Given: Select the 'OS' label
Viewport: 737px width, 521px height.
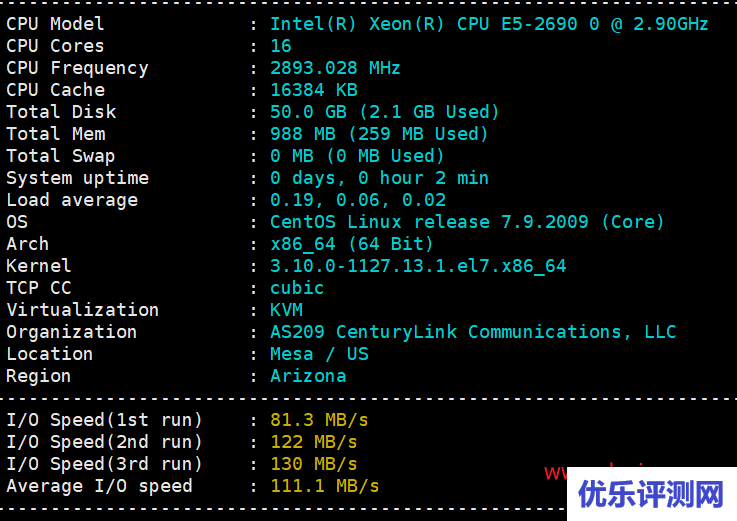Looking at the screenshot, I should tap(17, 222).
